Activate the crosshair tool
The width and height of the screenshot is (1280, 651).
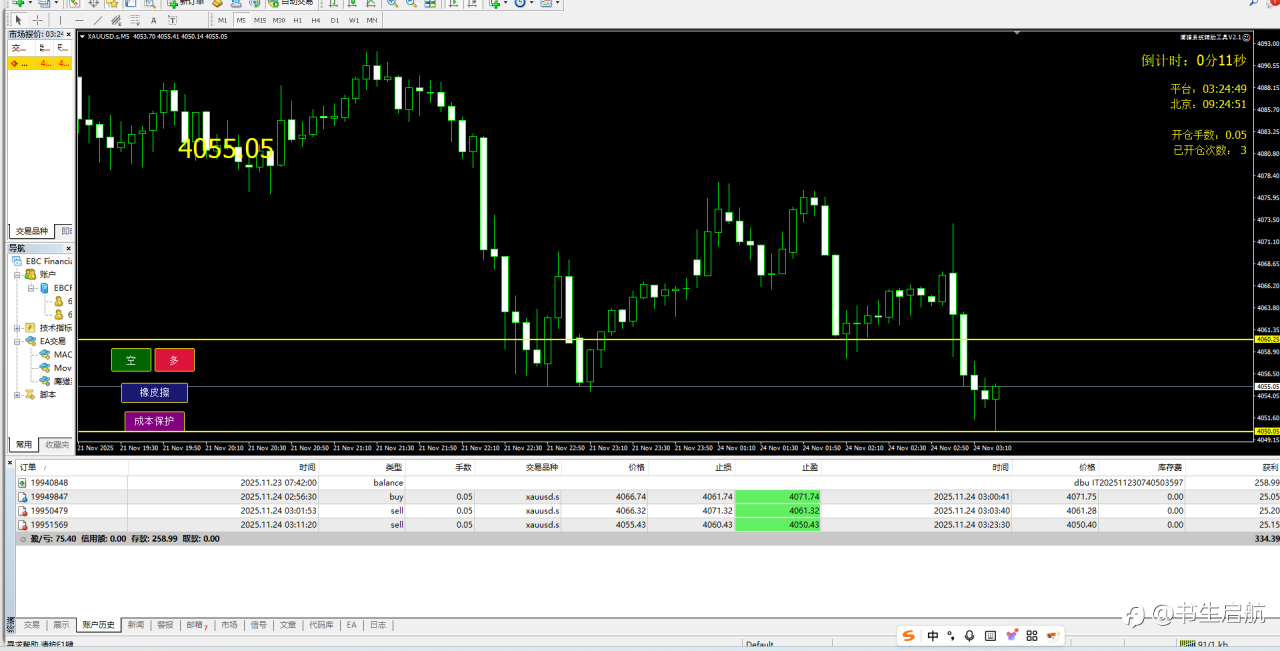click(37, 20)
